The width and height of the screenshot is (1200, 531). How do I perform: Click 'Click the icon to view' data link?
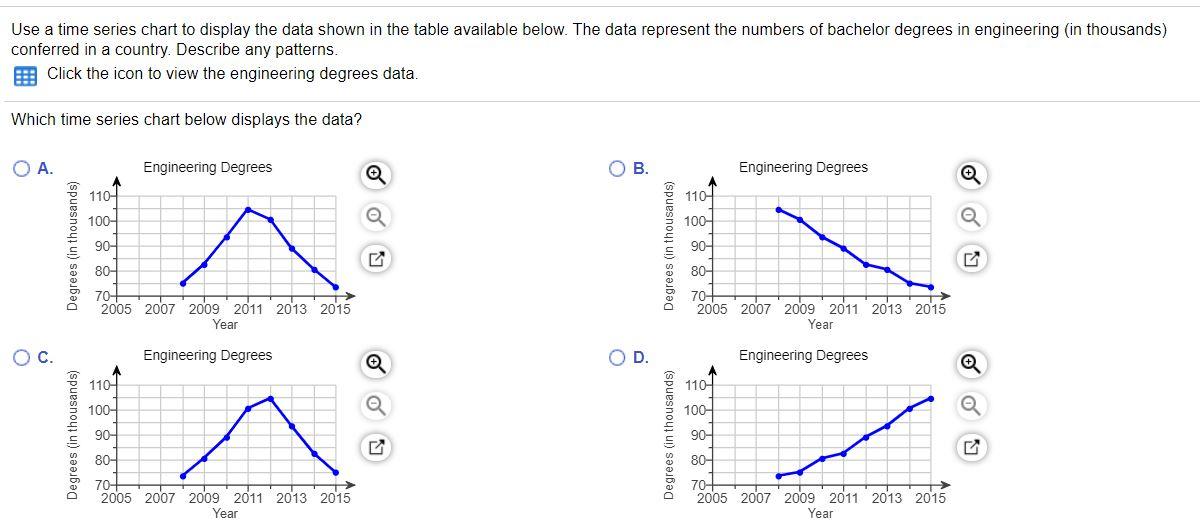[x=233, y=74]
